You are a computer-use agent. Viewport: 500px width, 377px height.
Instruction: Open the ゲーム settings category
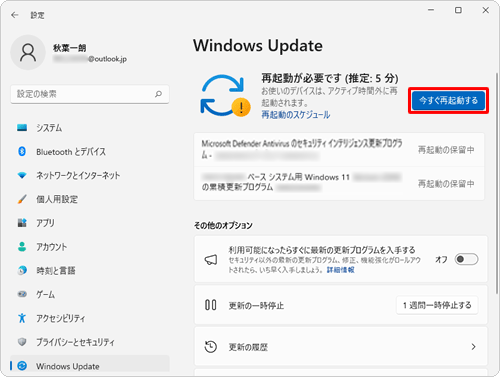90,294
